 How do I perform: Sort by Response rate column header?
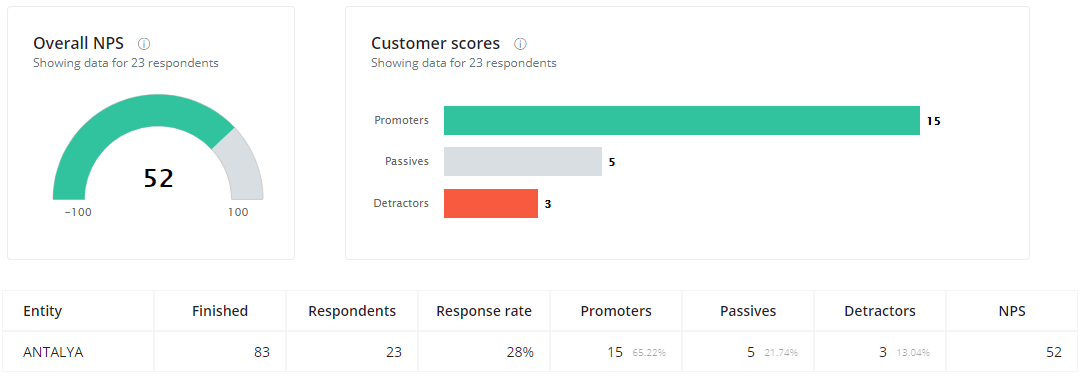pos(484,311)
